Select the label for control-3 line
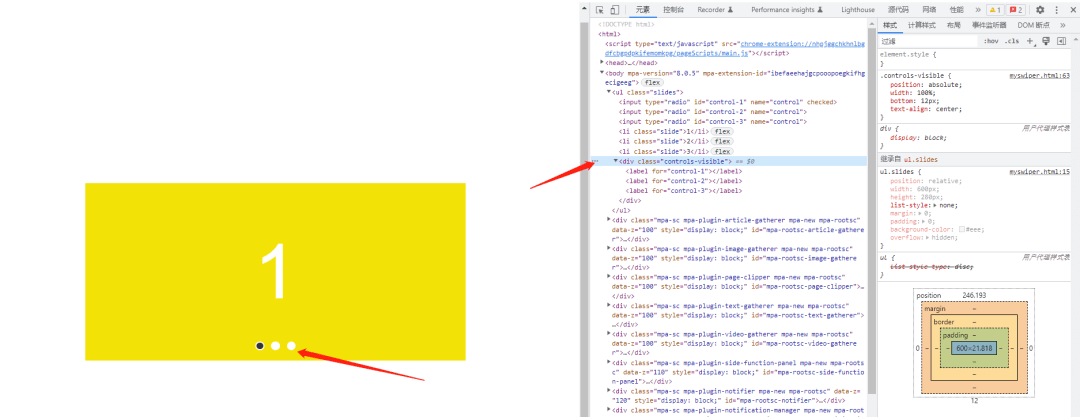Screen dimensions: 1080x417 683,191
